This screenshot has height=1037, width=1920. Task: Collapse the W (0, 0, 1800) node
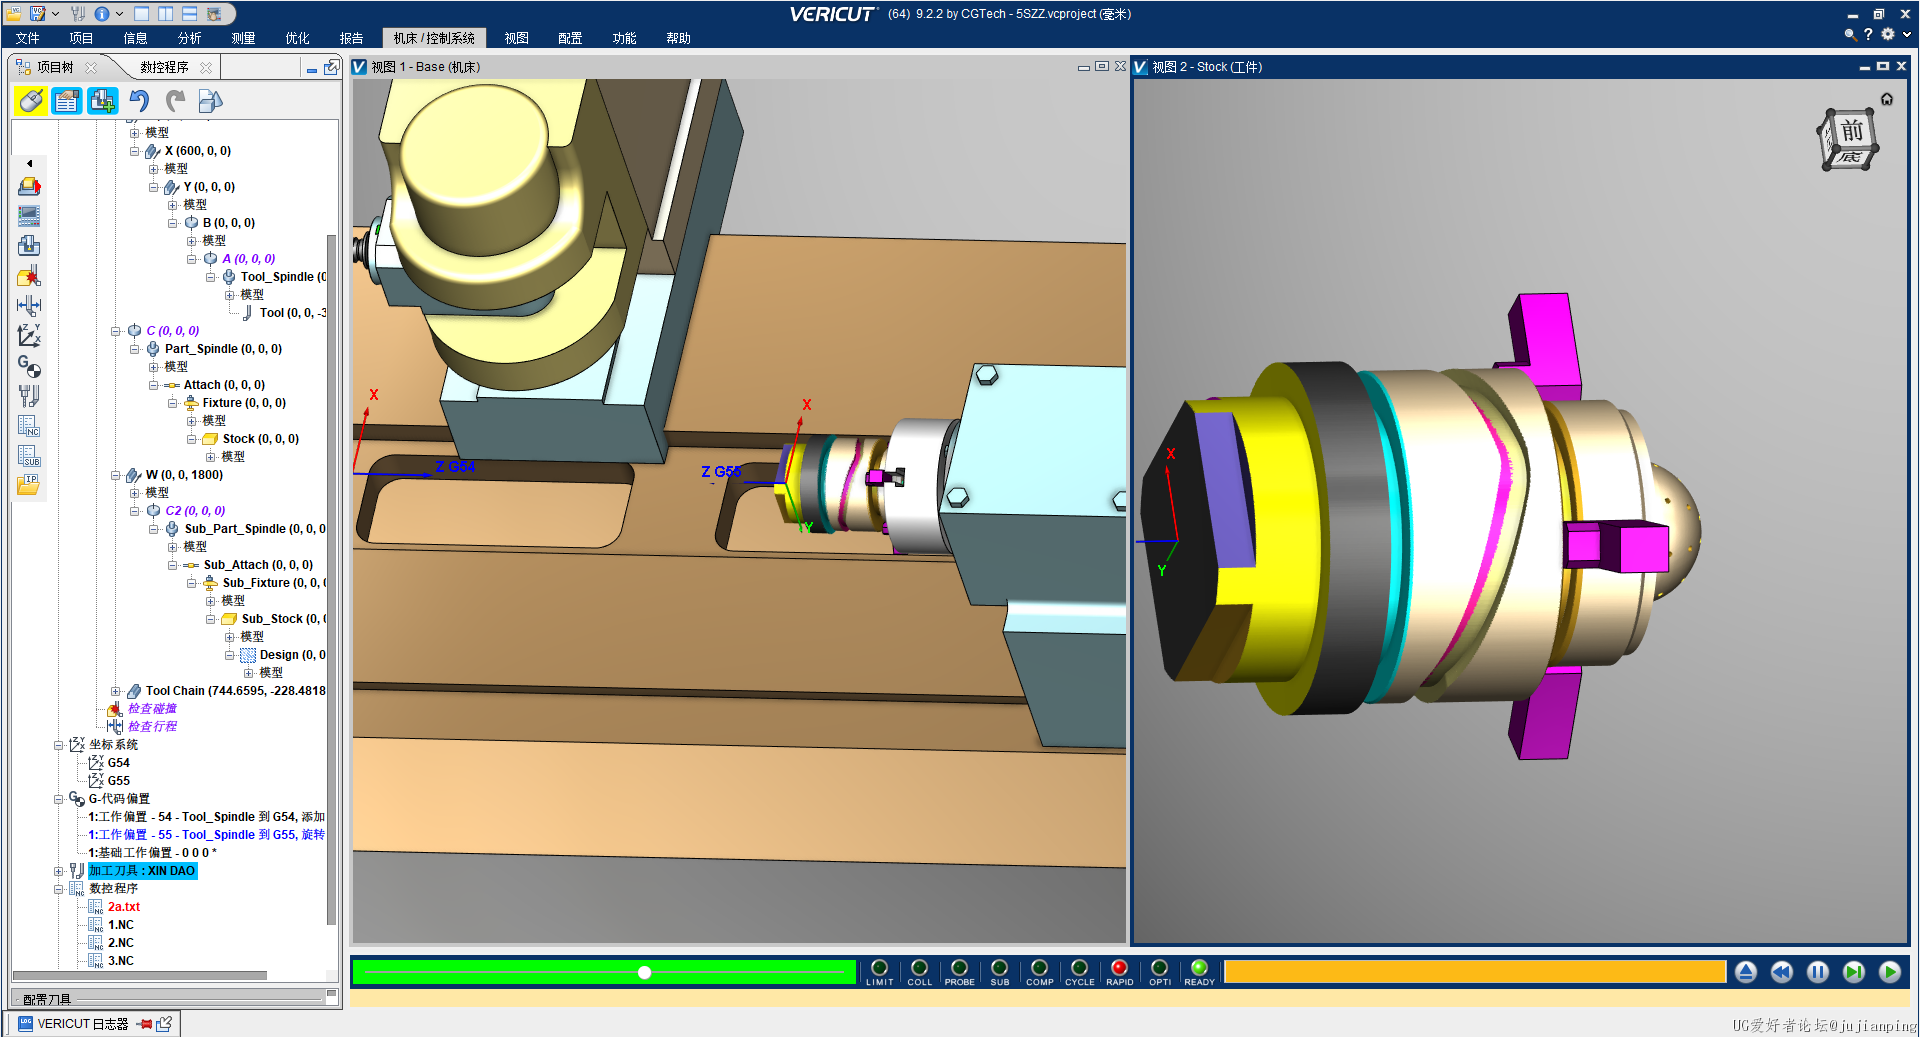(116, 475)
